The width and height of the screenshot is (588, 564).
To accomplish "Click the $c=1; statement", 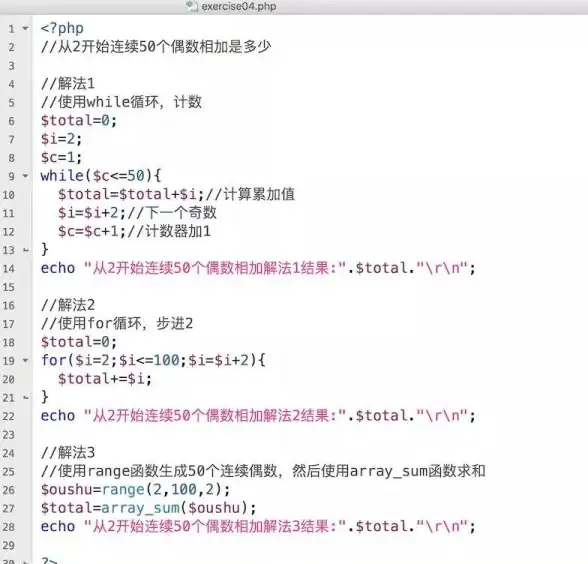I will (62, 158).
